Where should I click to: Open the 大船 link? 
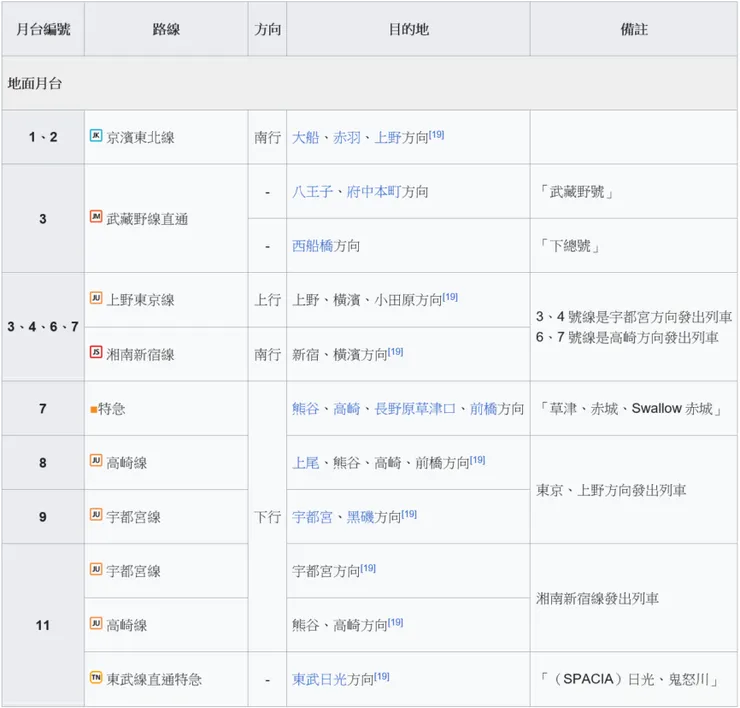305,138
